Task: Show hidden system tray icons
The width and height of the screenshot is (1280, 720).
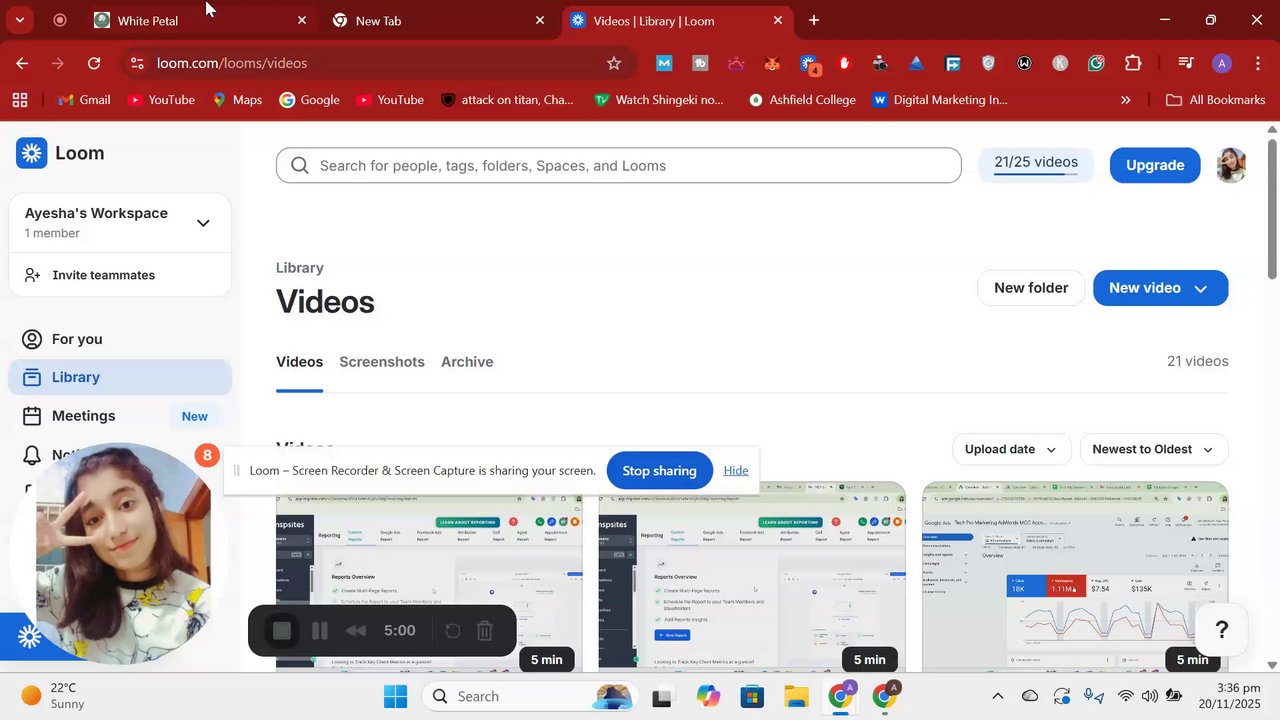Action: tap(997, 696)
